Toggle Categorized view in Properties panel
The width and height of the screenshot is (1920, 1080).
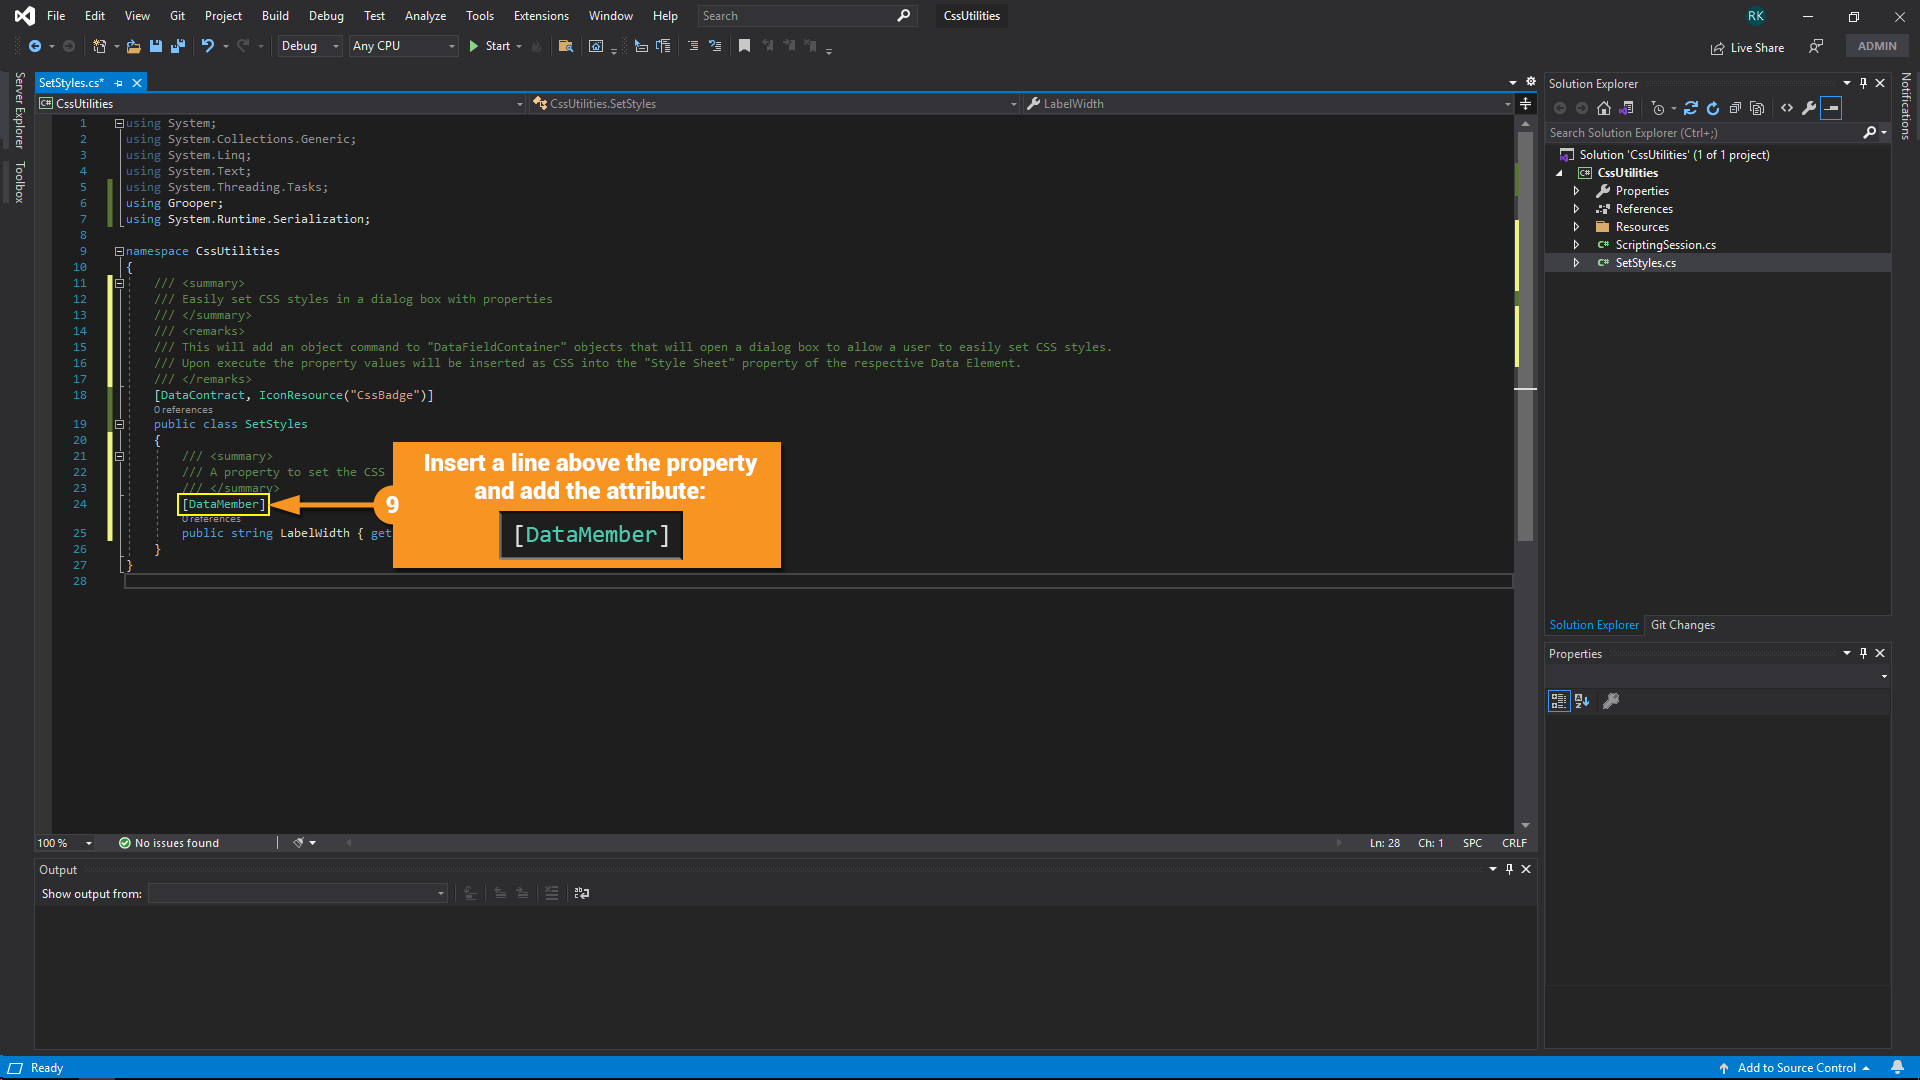[1558, 701]
